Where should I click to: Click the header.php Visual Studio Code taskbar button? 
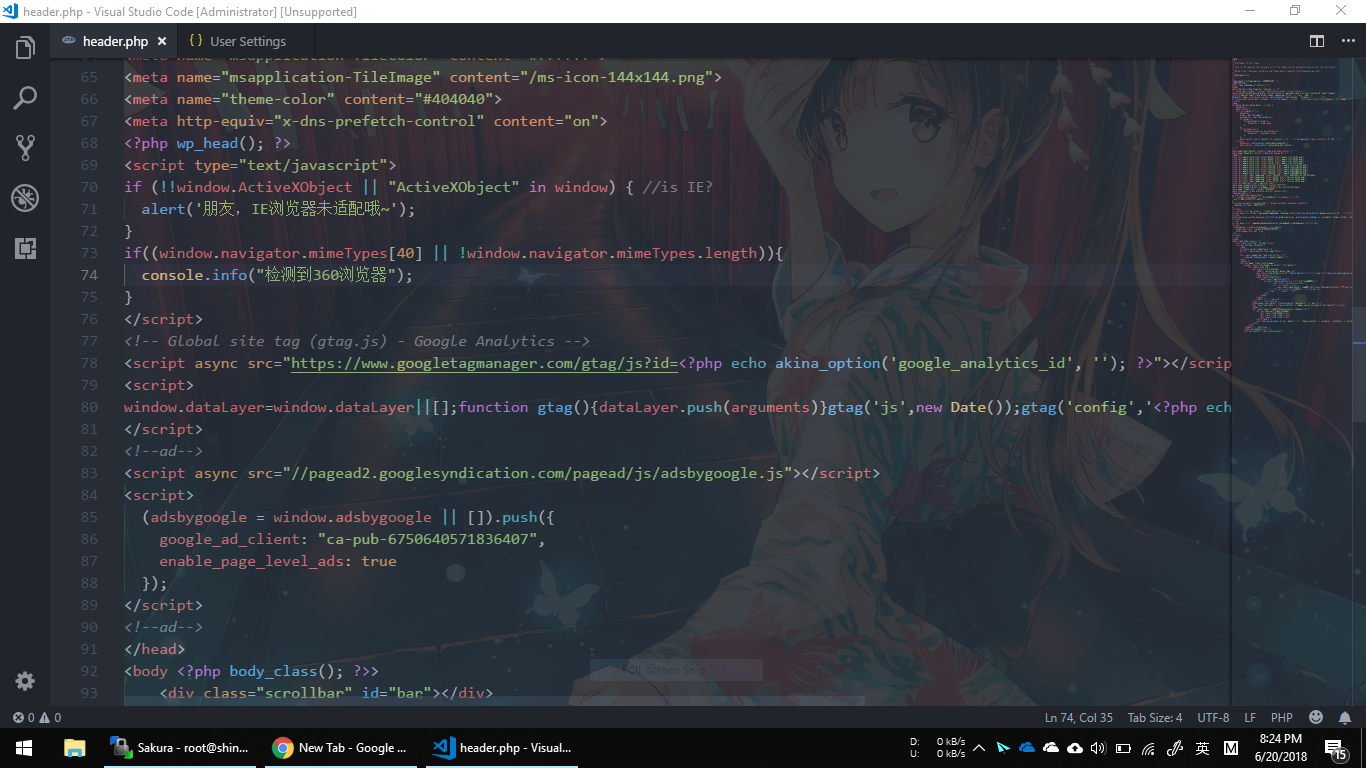tap(504, 747)
